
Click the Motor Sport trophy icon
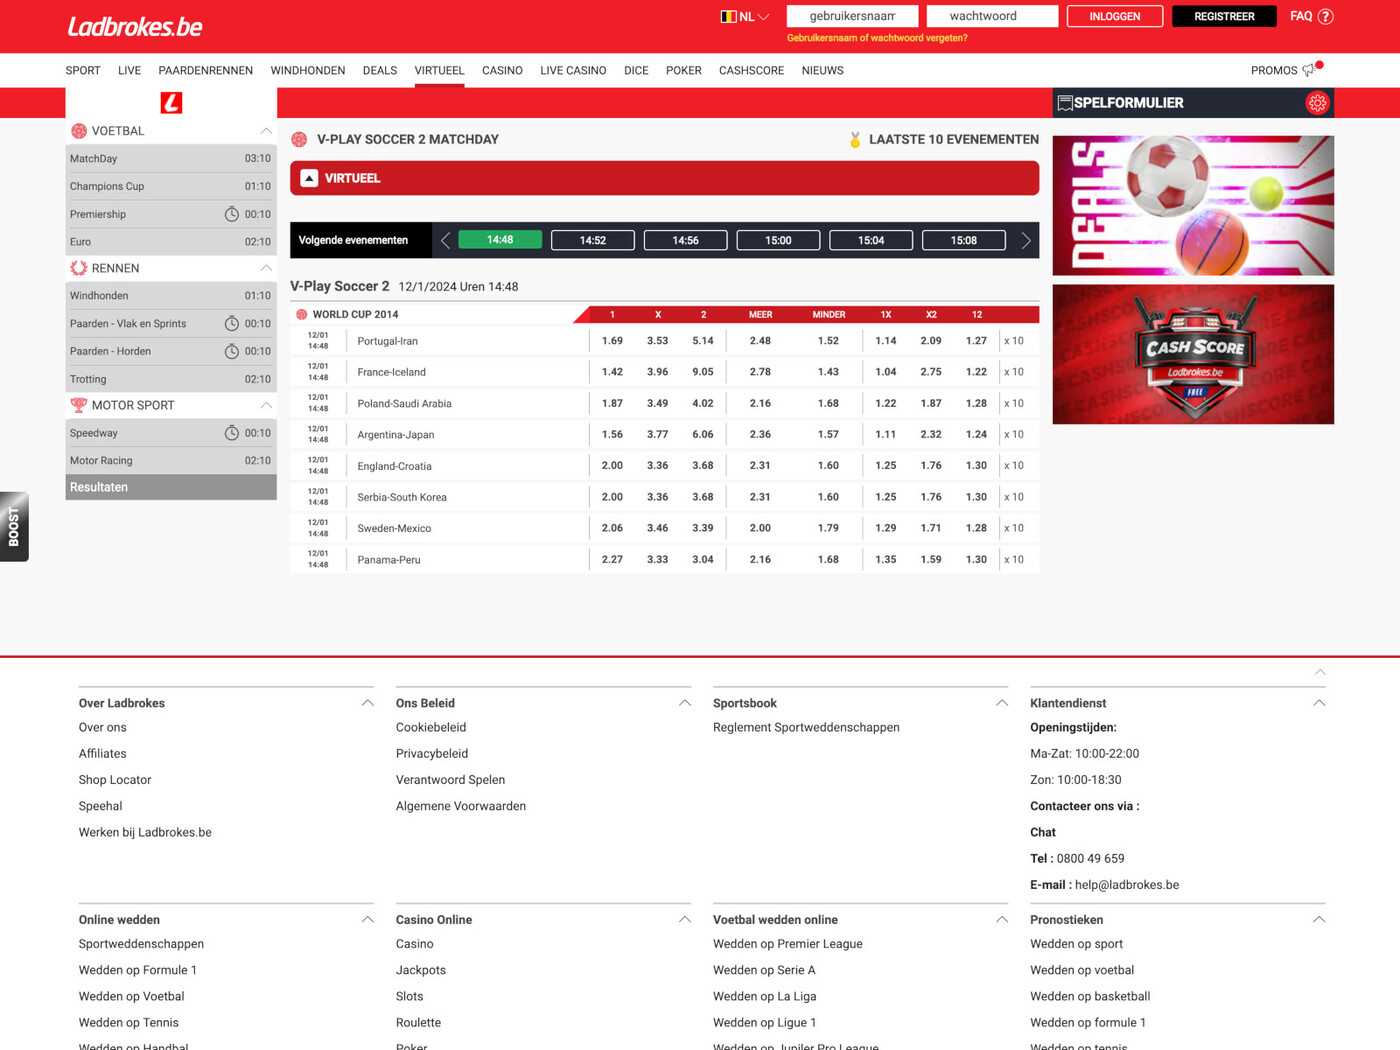pos(79,405)
